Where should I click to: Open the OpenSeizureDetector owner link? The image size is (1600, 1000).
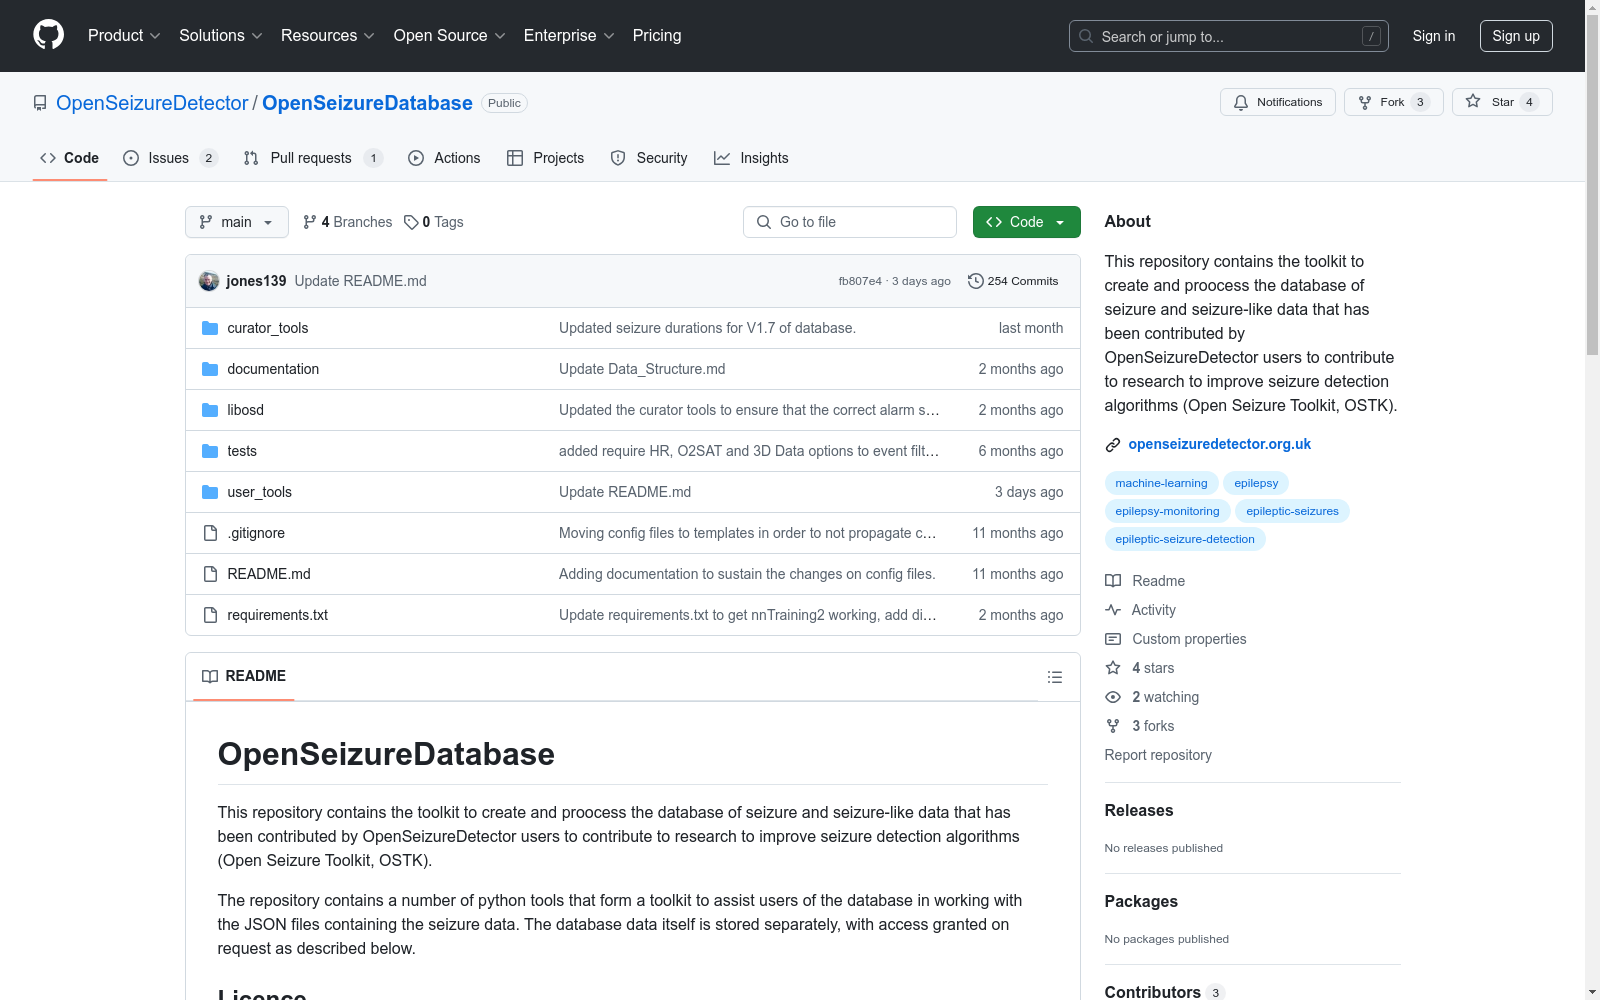coord(152,103)
